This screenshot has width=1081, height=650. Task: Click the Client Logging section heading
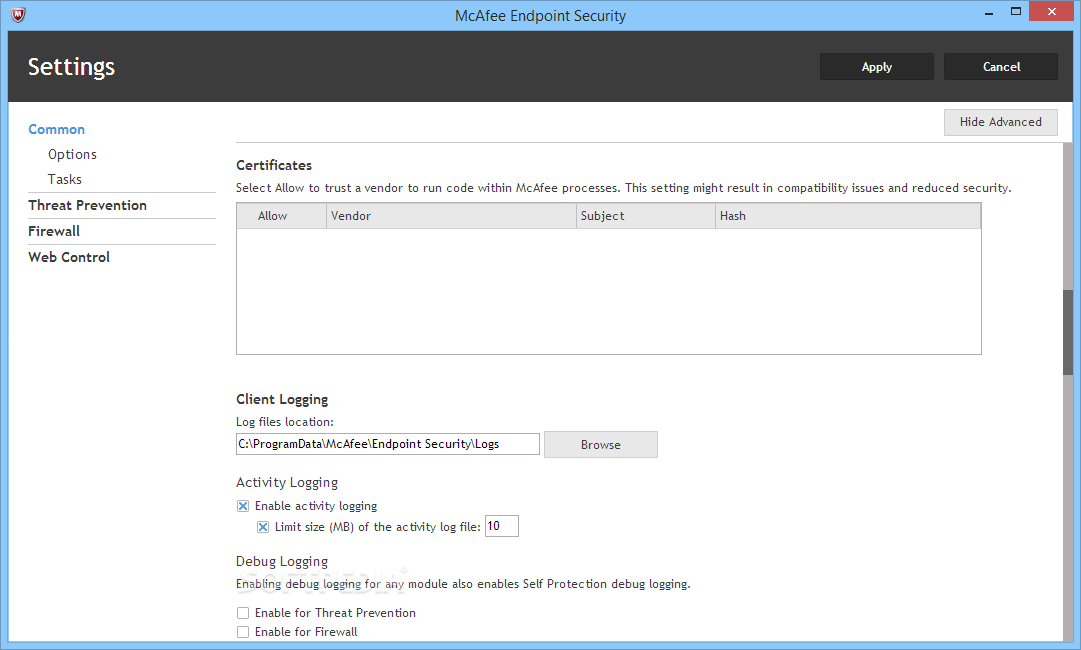pos(282,400)
